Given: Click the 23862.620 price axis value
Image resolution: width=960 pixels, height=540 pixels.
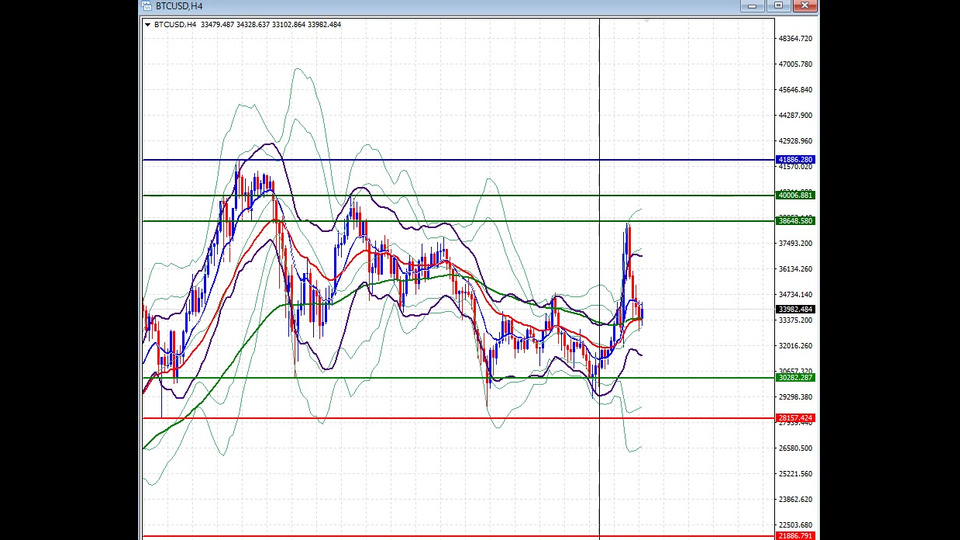Looking at the screenshot, I should 795,500.
